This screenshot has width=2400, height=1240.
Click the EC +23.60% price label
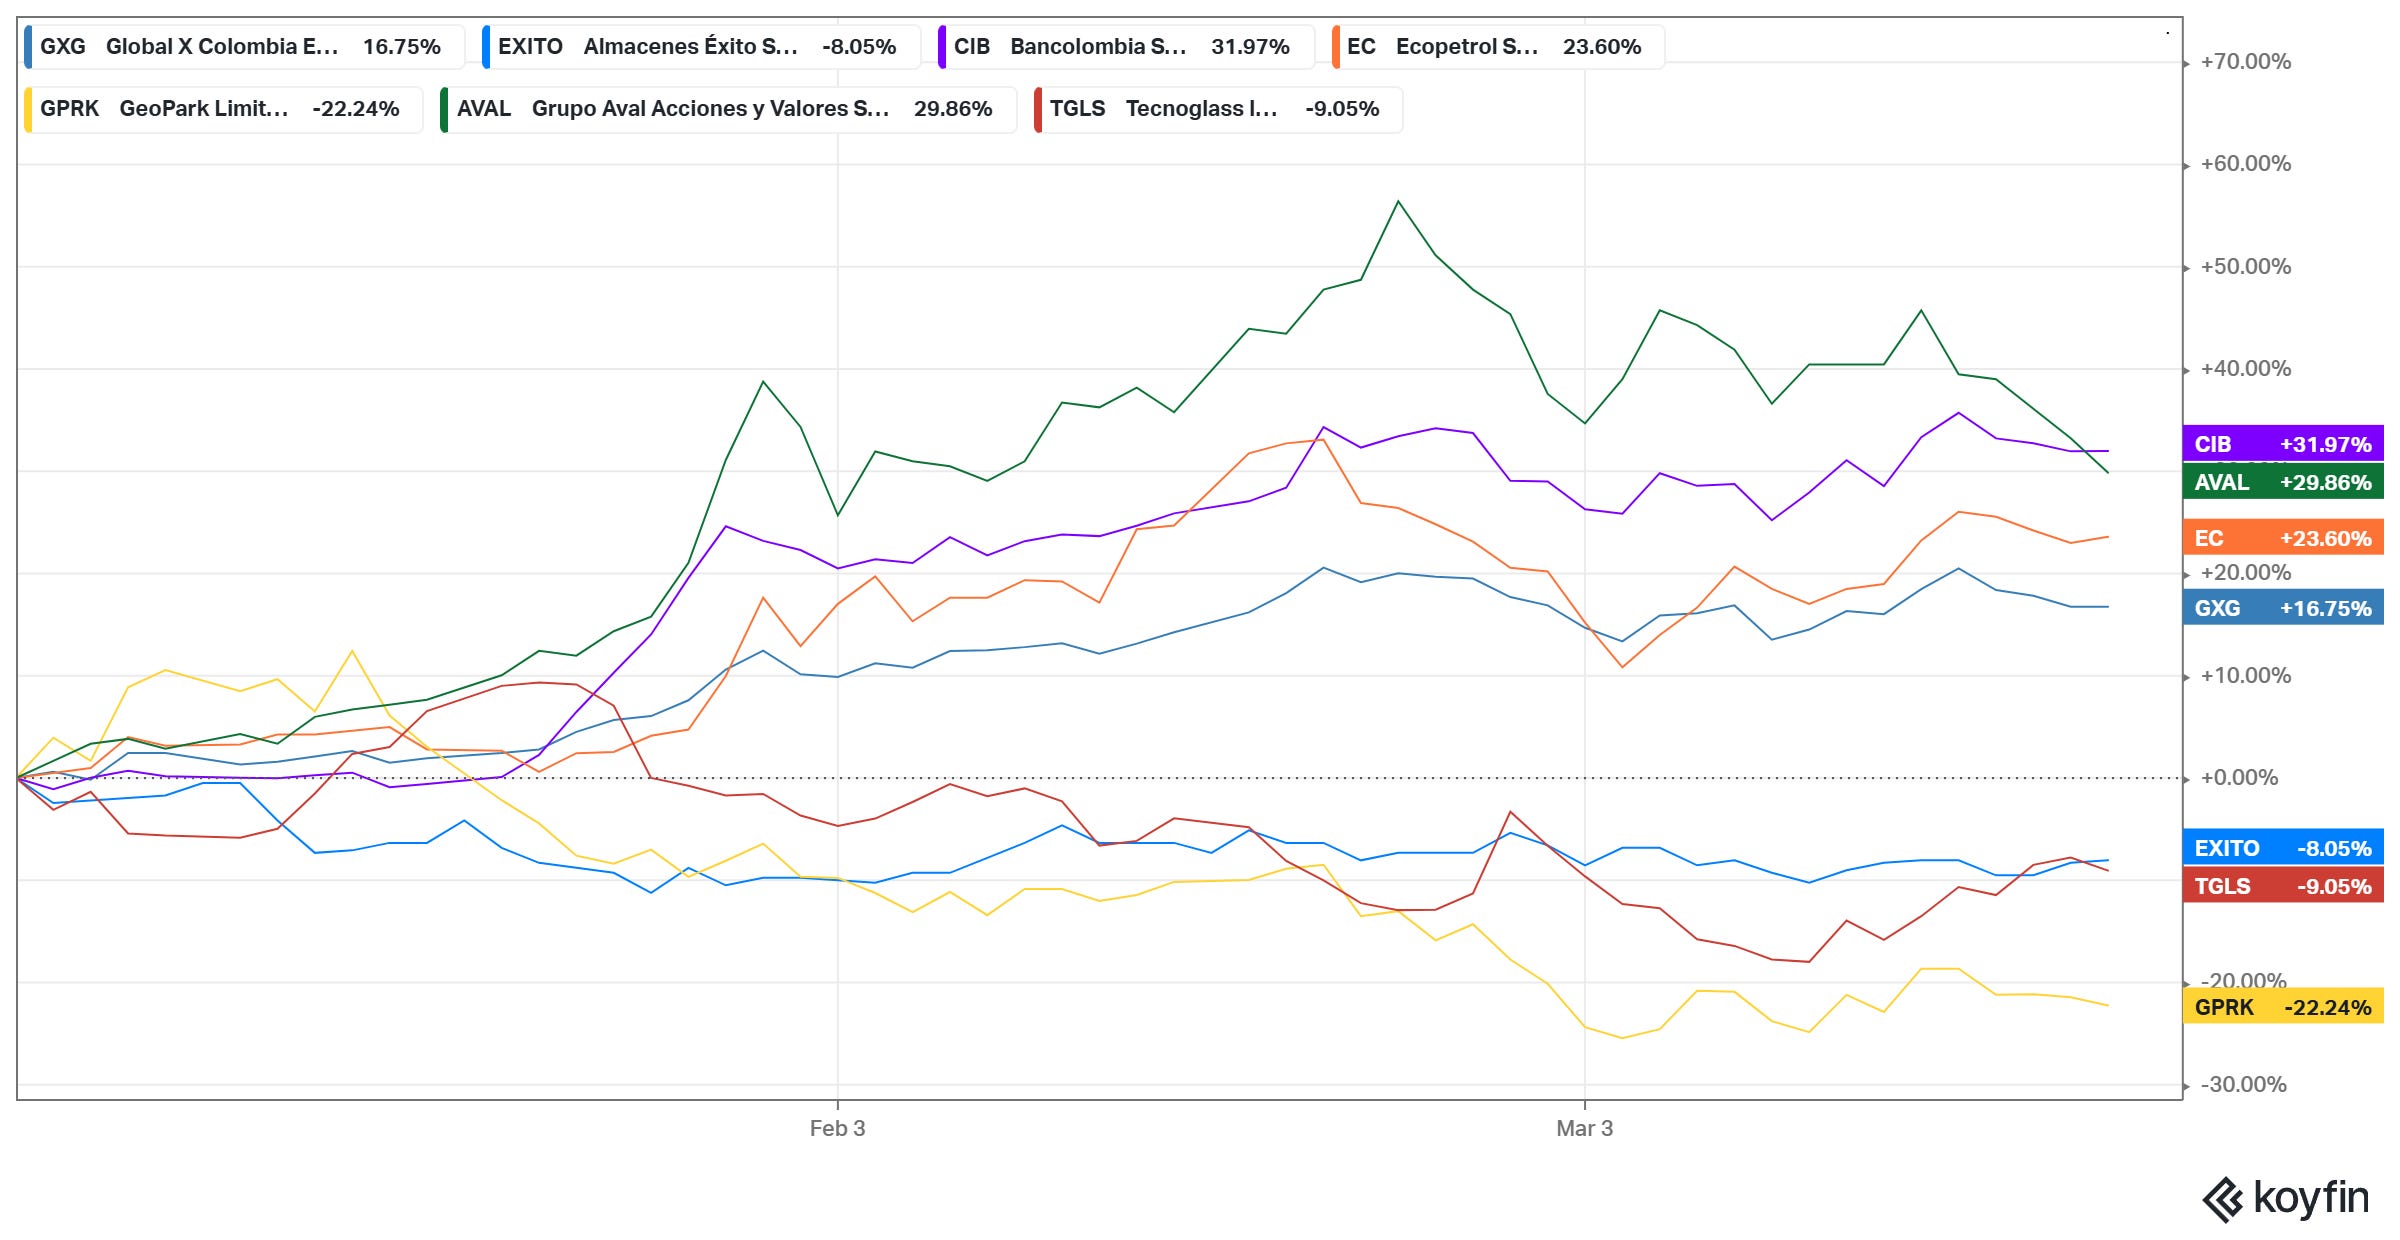pyautogui.click(x=2283, y=538)
